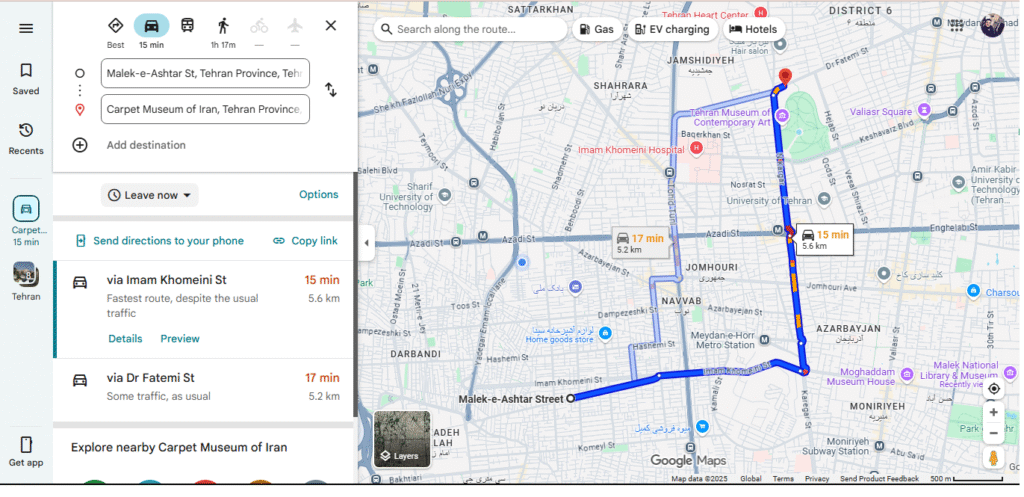The height and width of the screenshot is (497, 1024).
Task: Click Street View pegman icon
Action: tap(993, 458)
